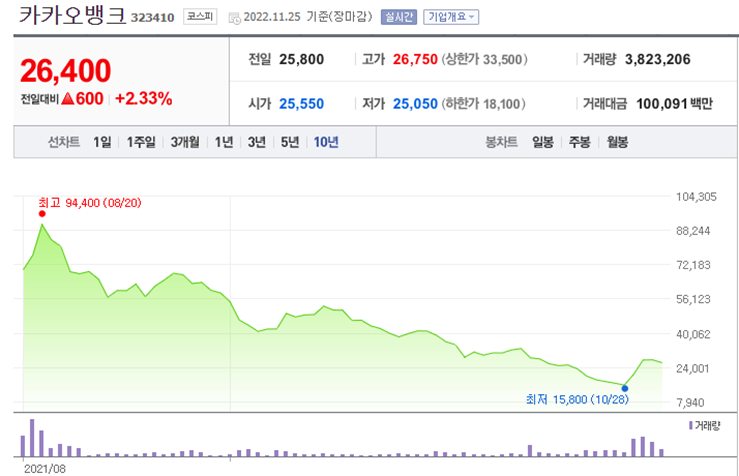Open the 일봉 daily candle chart

click(543, 142)
